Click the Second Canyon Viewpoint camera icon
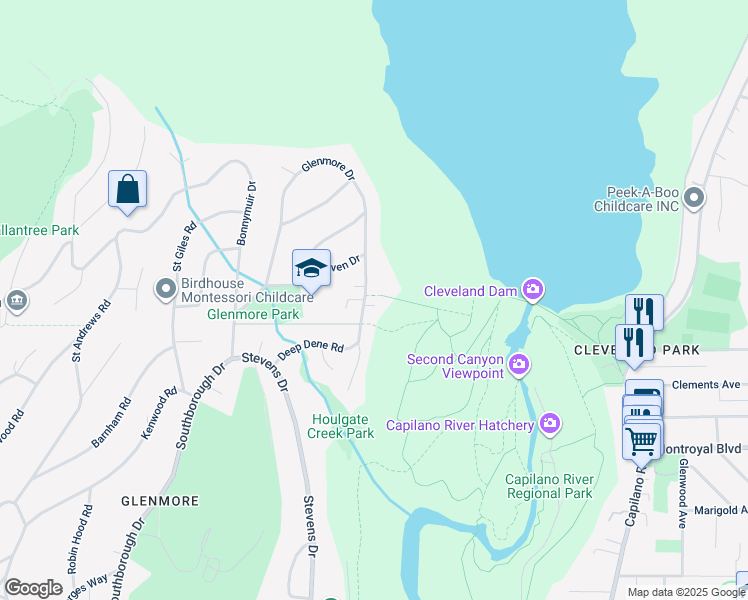The image size is (748, 600). [519, 365]
